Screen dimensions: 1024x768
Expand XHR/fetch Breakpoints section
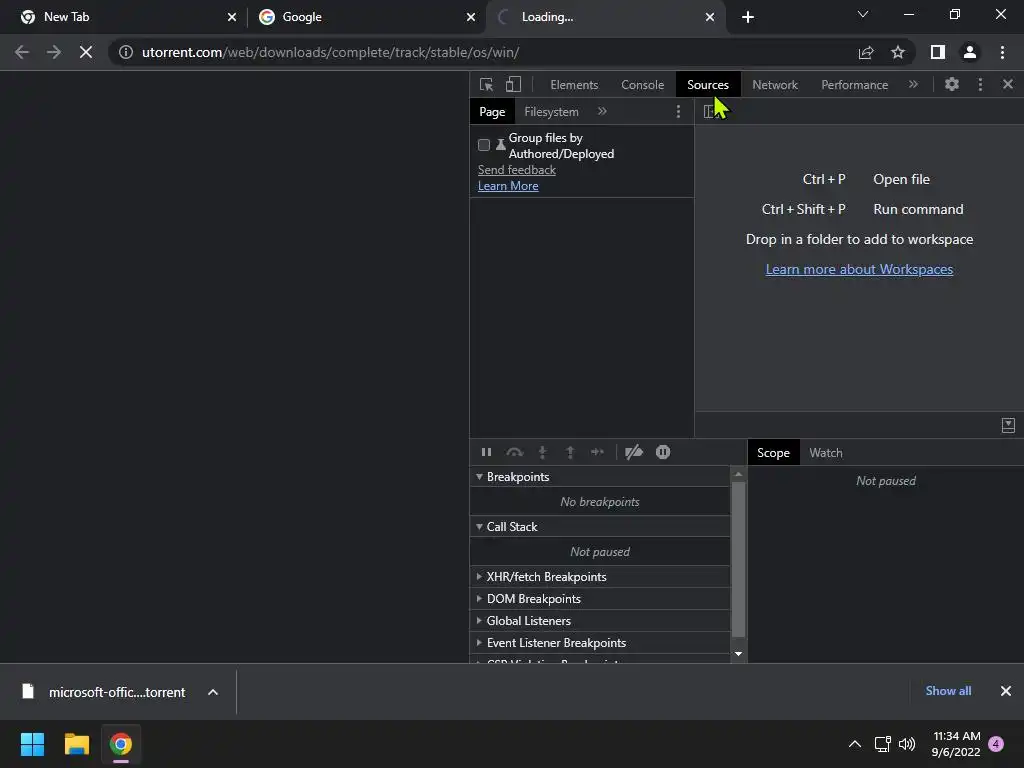[600, 577]
